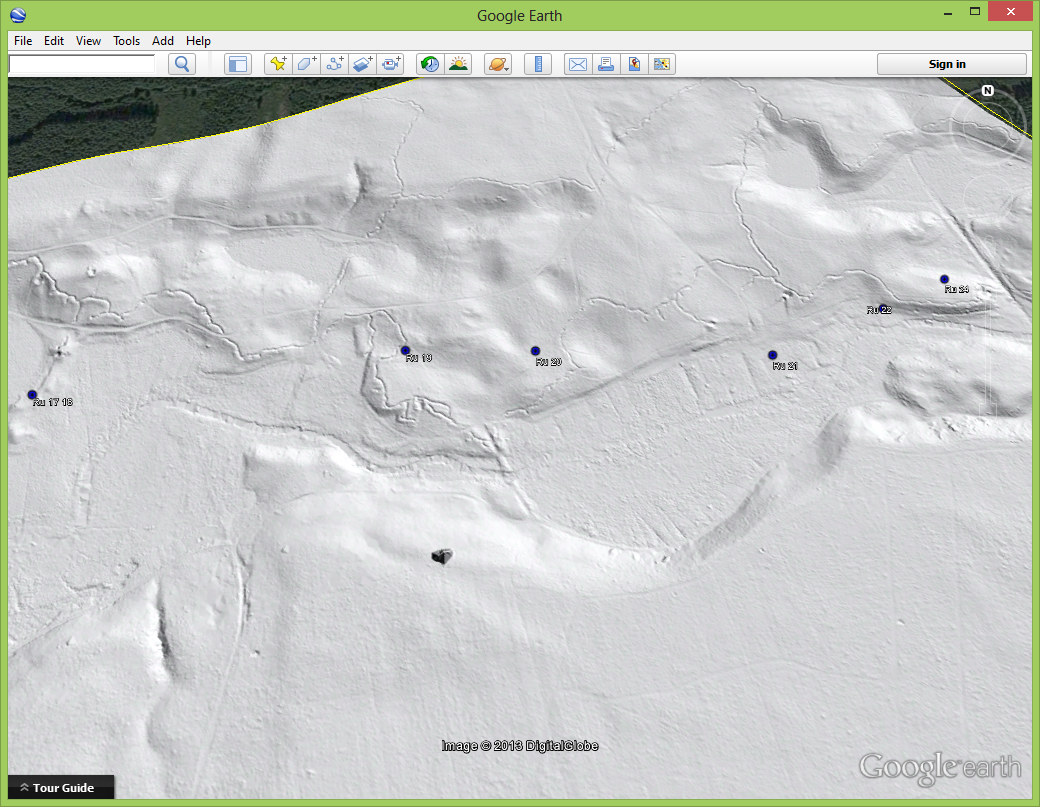Open view in Google Maps icon
This screenshot has width=1040, height=807.
(633, 64)
